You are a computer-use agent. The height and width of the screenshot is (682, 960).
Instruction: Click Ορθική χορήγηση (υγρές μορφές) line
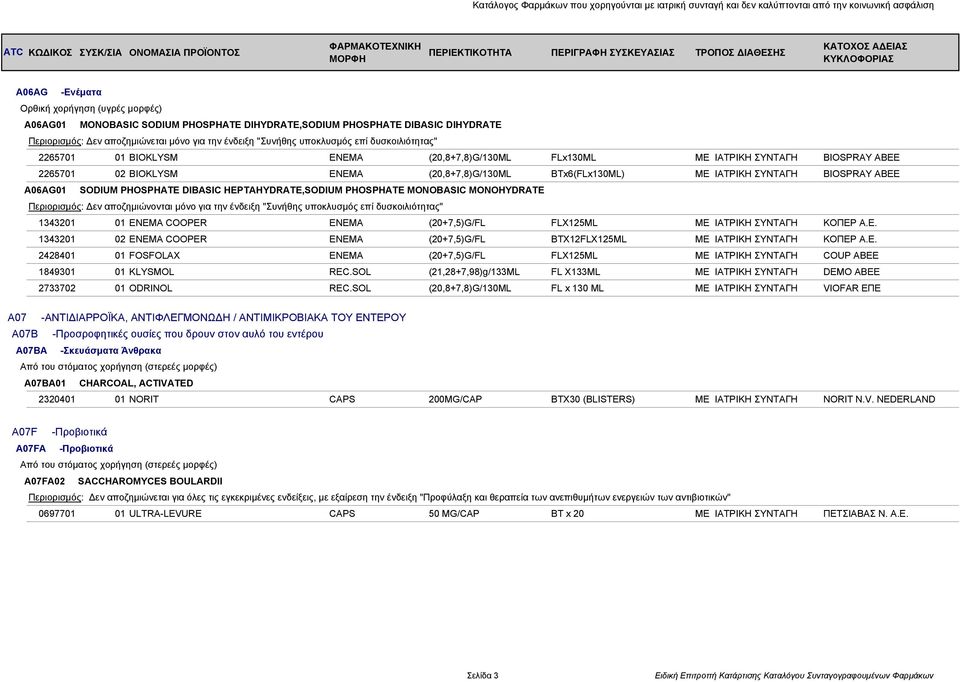tap(91, 108)
